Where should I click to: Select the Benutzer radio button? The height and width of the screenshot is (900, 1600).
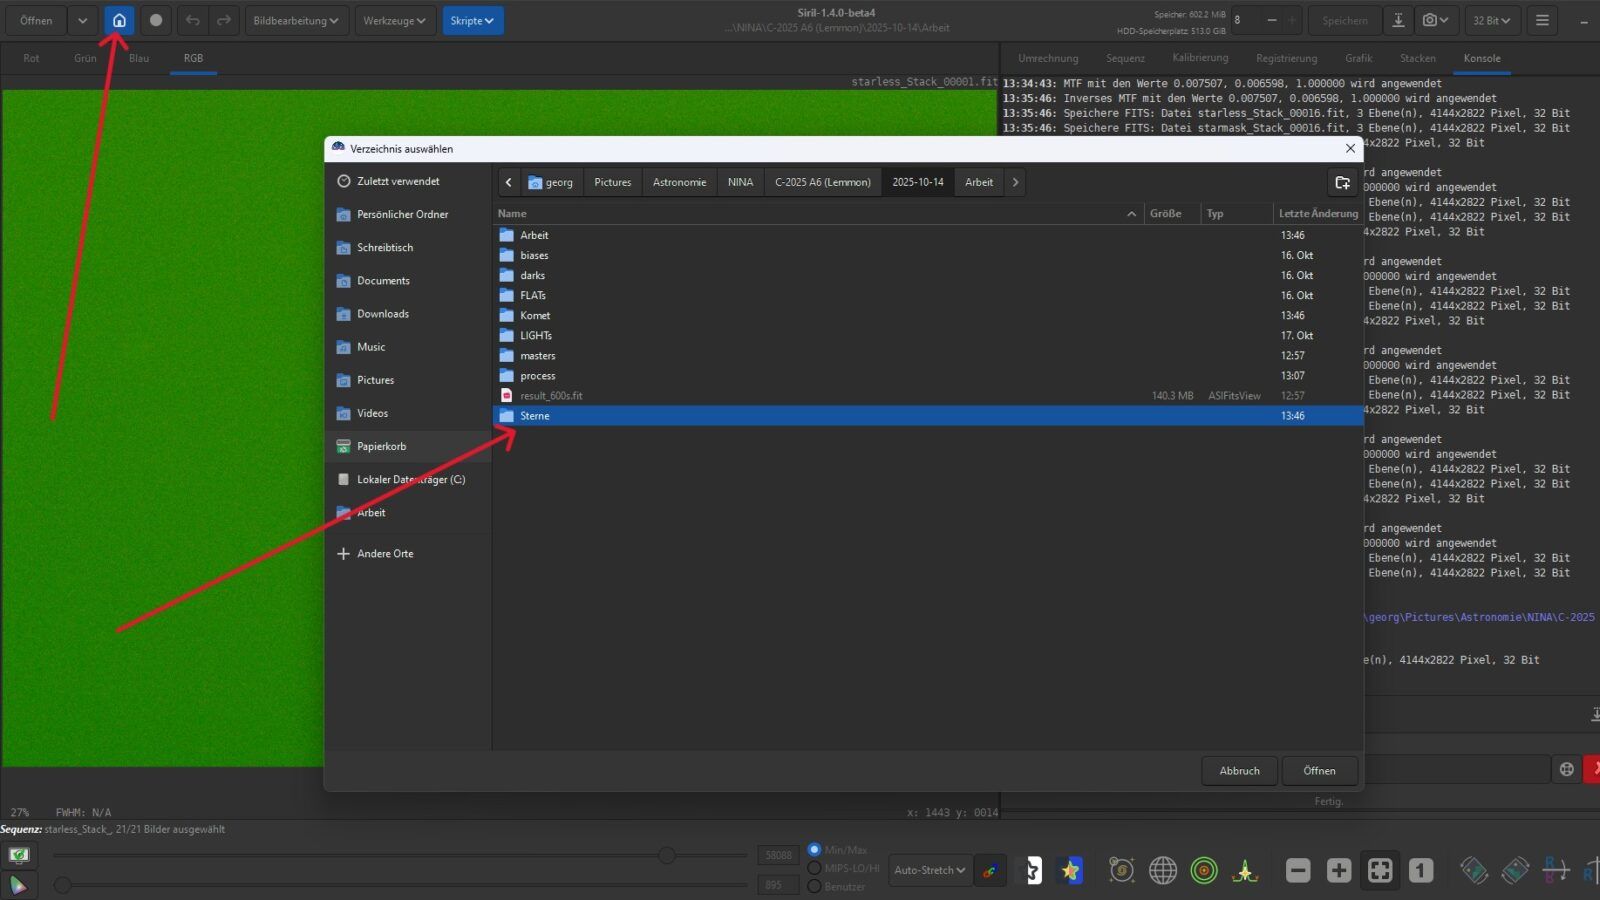coord(814,886)
